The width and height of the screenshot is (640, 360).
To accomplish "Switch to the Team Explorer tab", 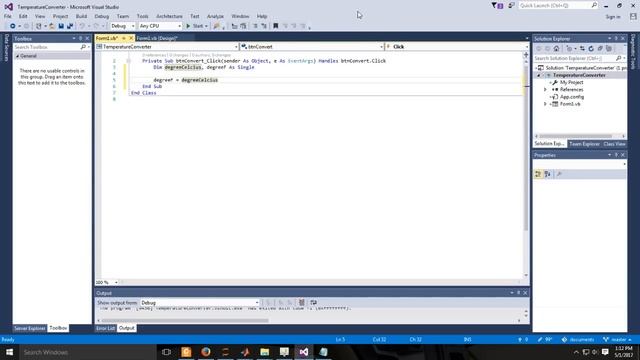I will point(584,144).
